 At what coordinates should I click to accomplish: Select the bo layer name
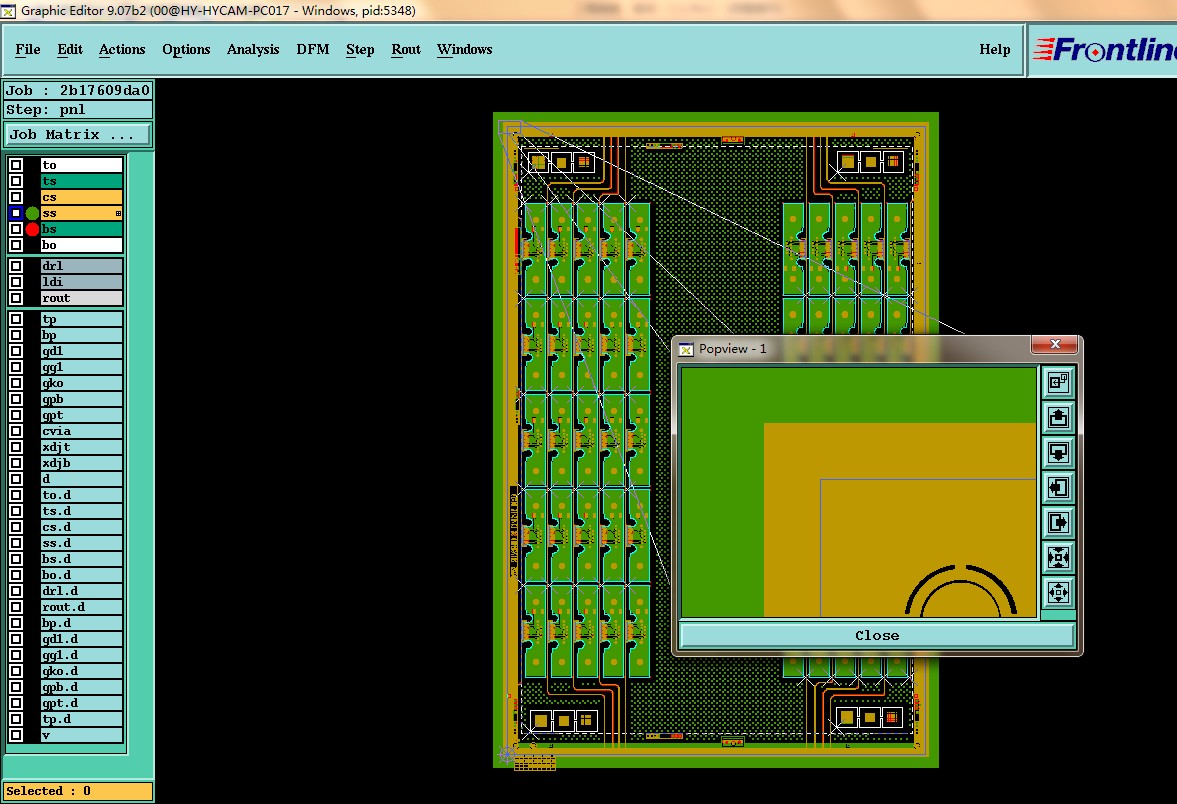click(81, 245)
